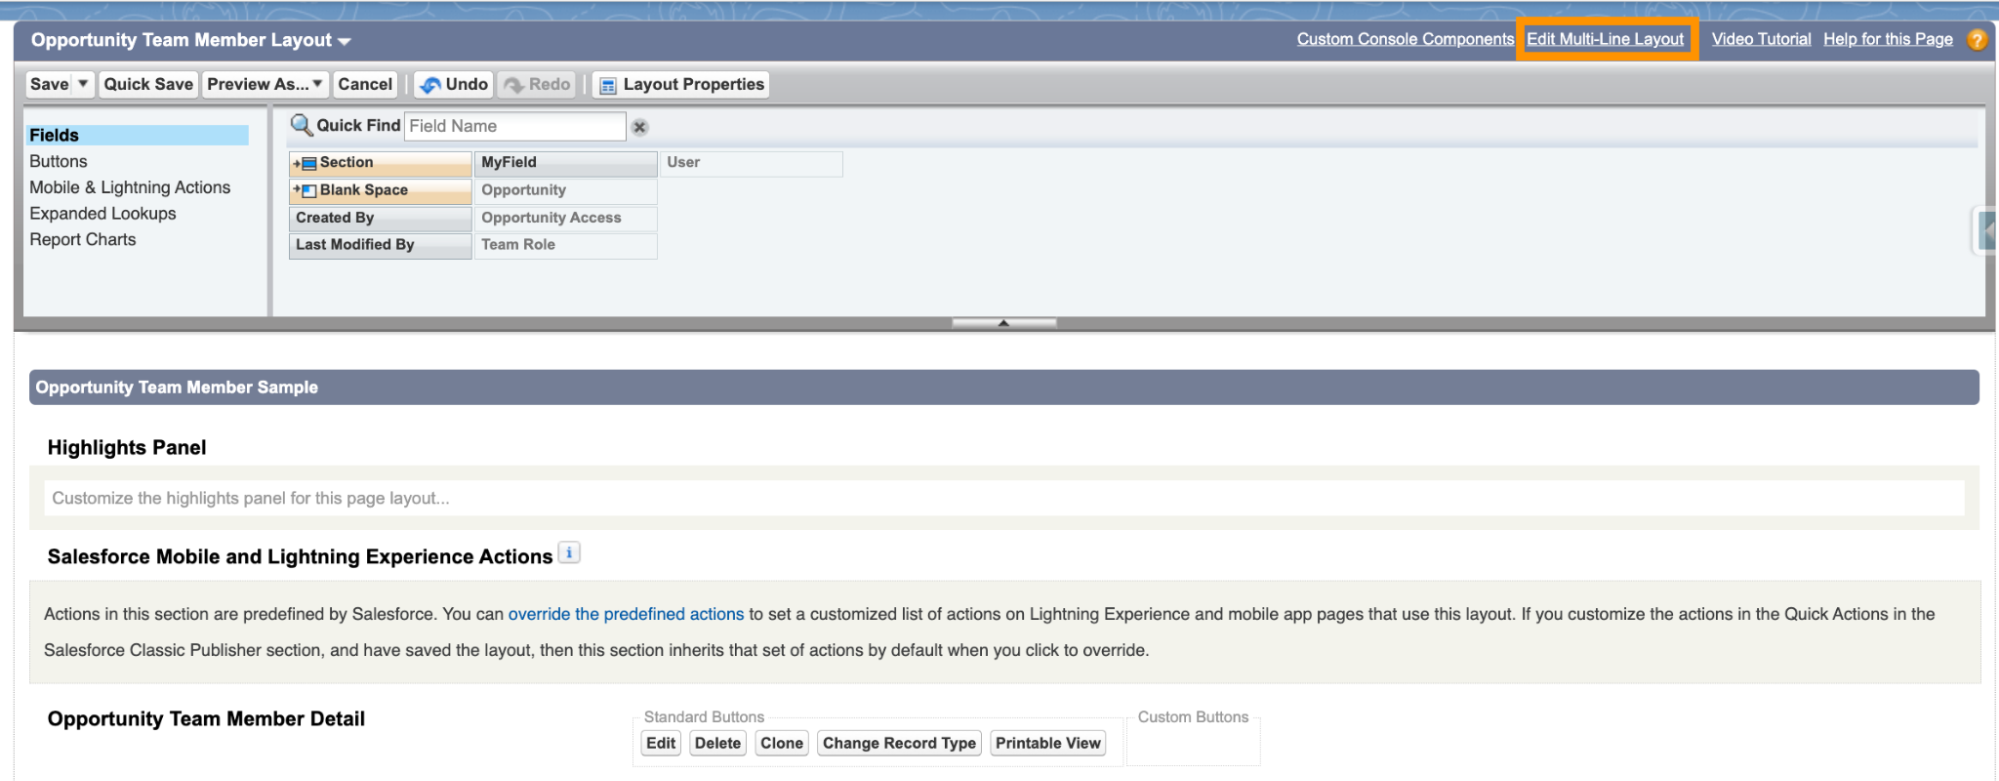Select Report Charts category

tap(83, 239)
